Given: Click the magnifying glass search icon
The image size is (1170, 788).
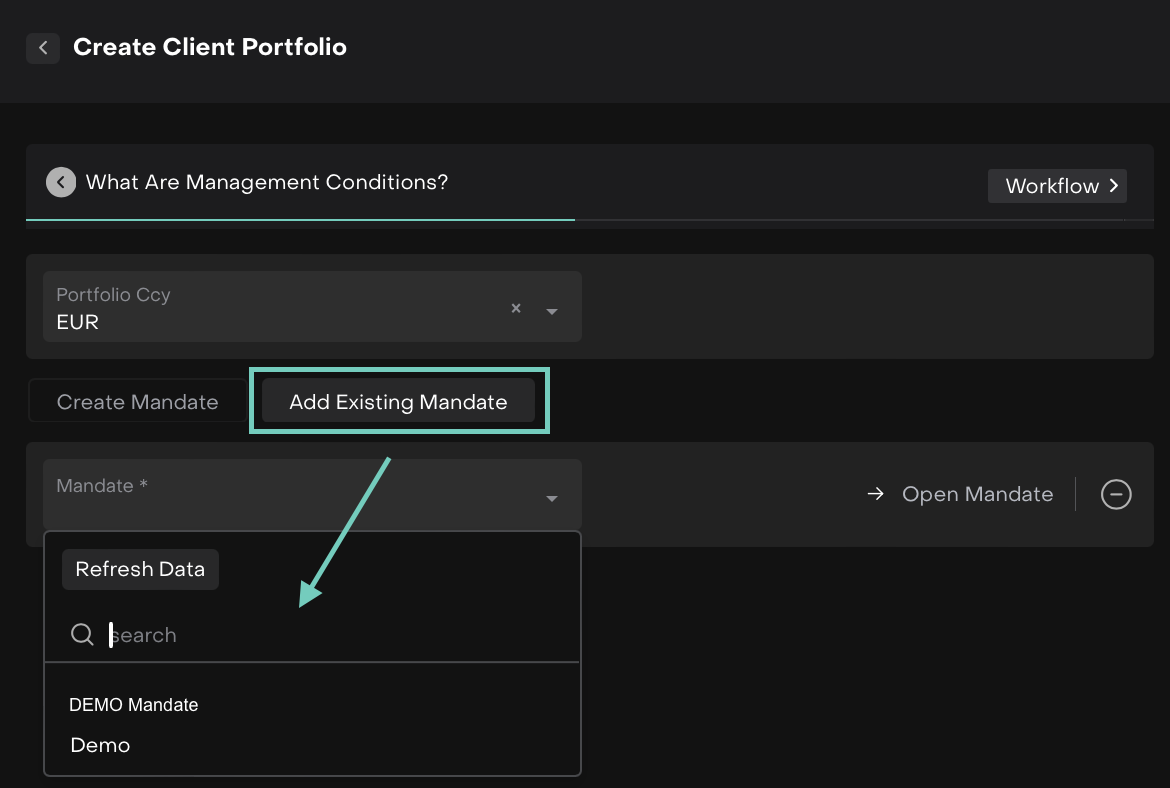Looking at the screenshot, I should pyautogui.click(x=82, y=635).
